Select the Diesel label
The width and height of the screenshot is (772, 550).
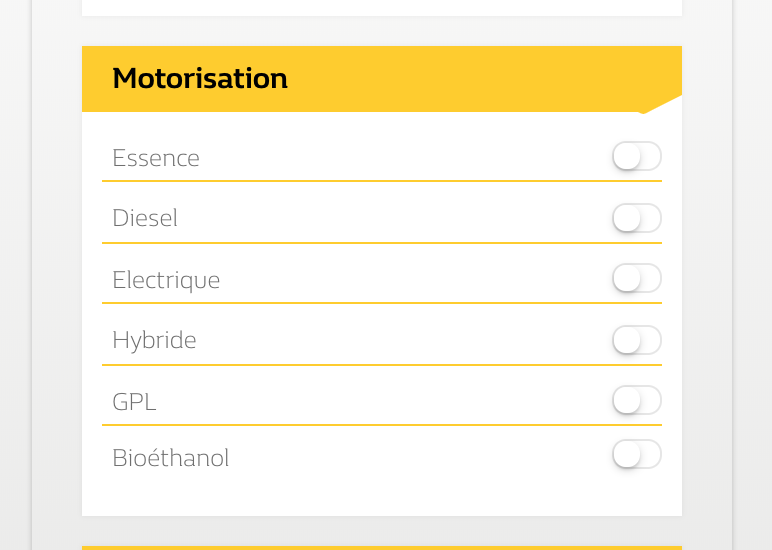tap(145, 218)
